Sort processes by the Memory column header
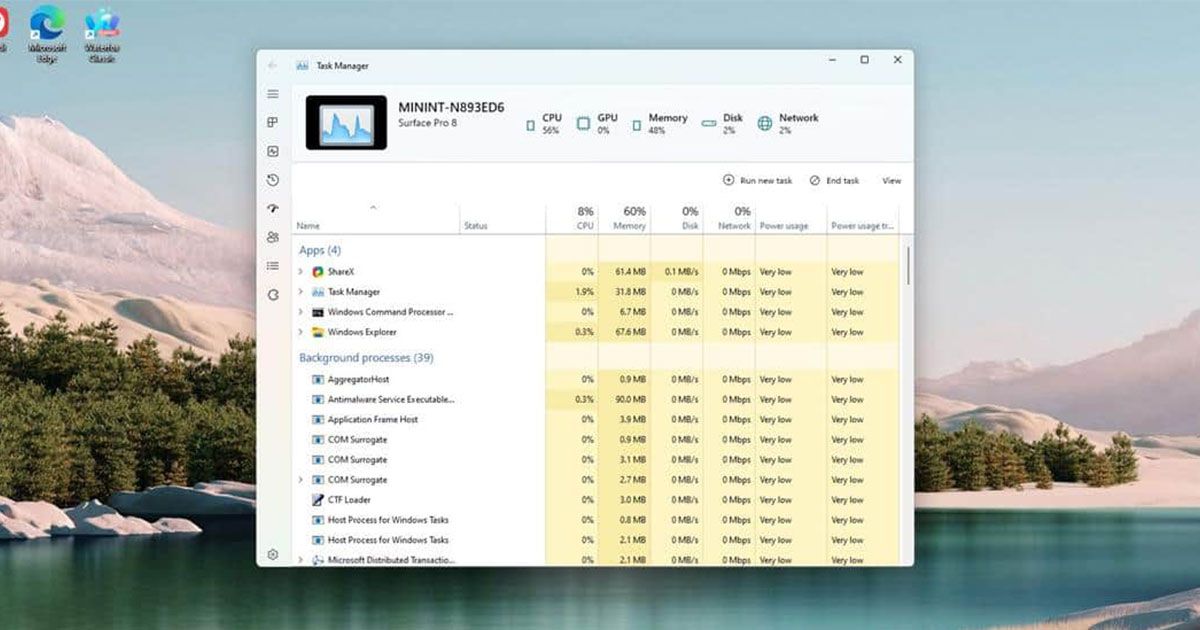 click(626, 218)
